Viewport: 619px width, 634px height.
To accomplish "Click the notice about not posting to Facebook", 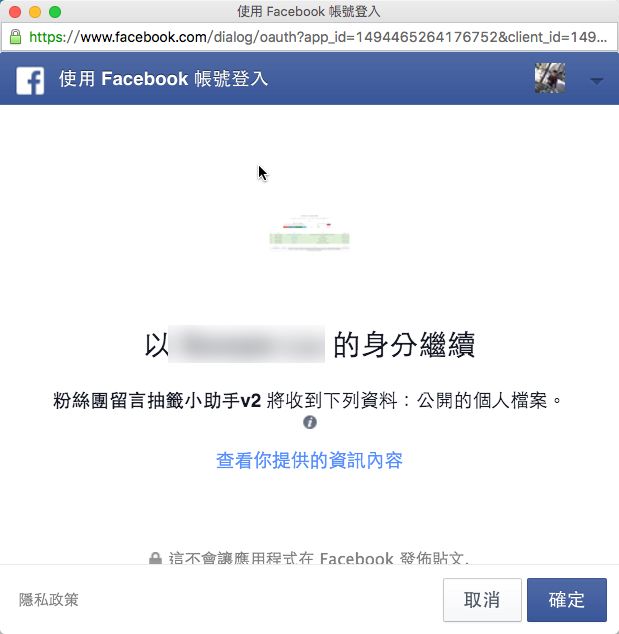I will (319, 558).
